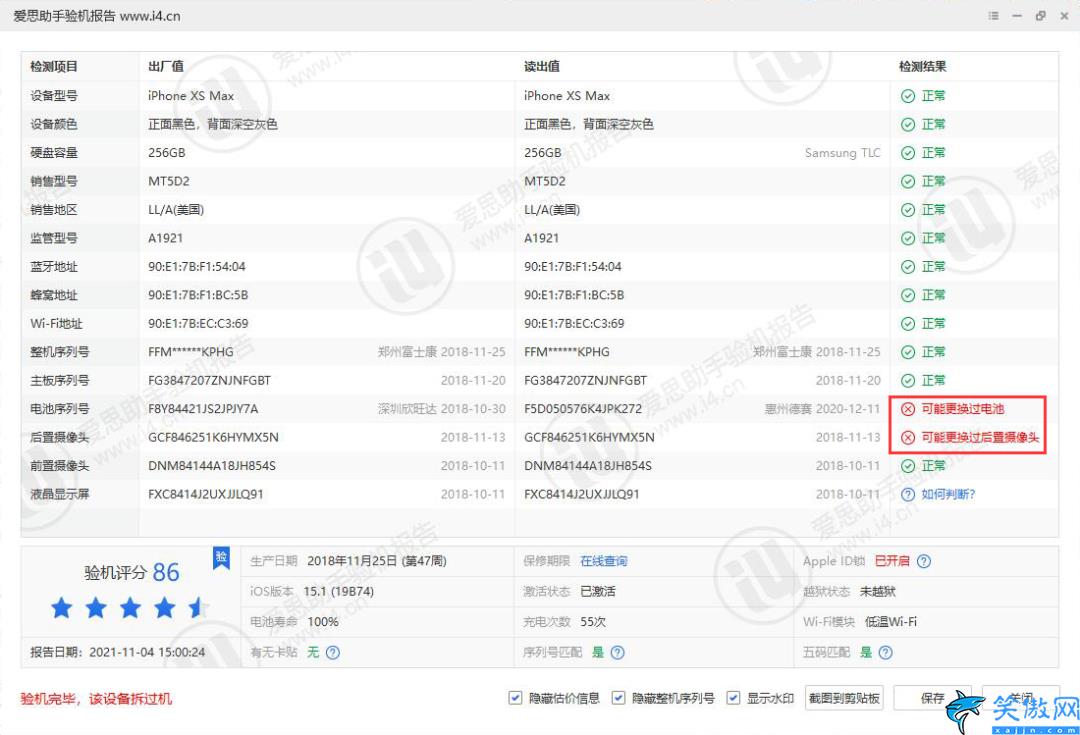The height and width of the screenshot is (735, 1080).
Task: Click the help icon next to Apple ID锁
Action: coord(924,561)
